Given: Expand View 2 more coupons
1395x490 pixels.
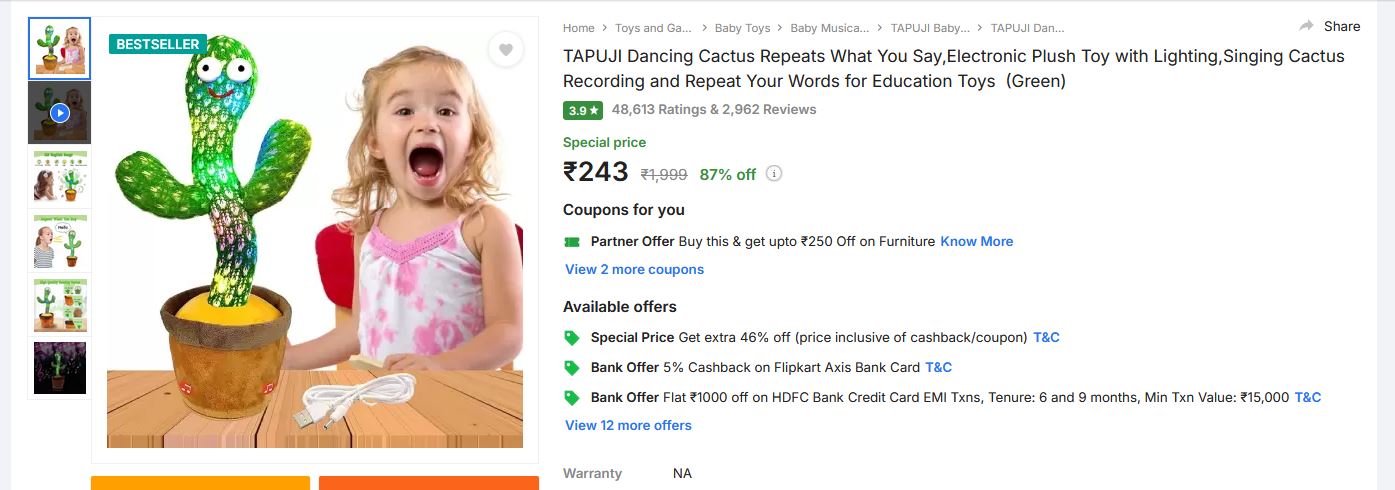Looking at the screenshot, I should [x=634, y=269].
